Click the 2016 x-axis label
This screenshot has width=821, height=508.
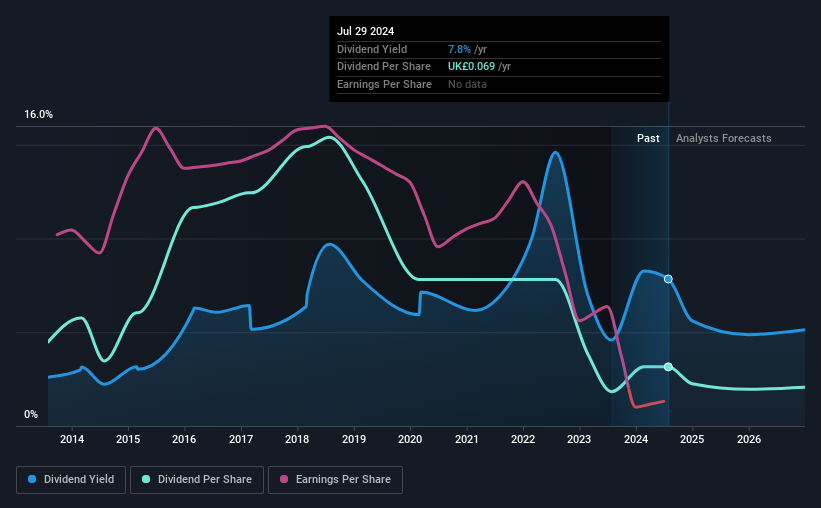coord(184,439)
